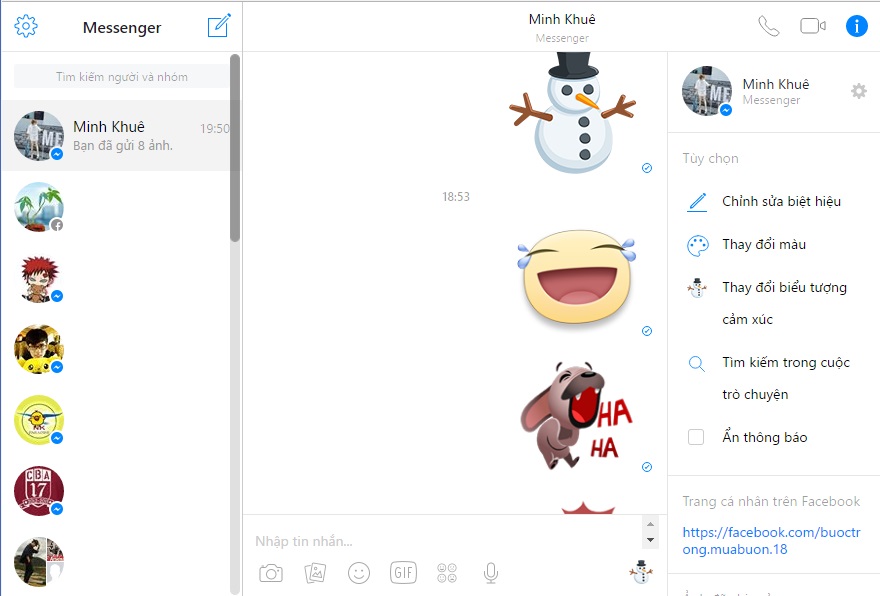This screenshot has height=596, width=880.
Task: Compose a new message with the pencil icon
Action: (220, 26)
